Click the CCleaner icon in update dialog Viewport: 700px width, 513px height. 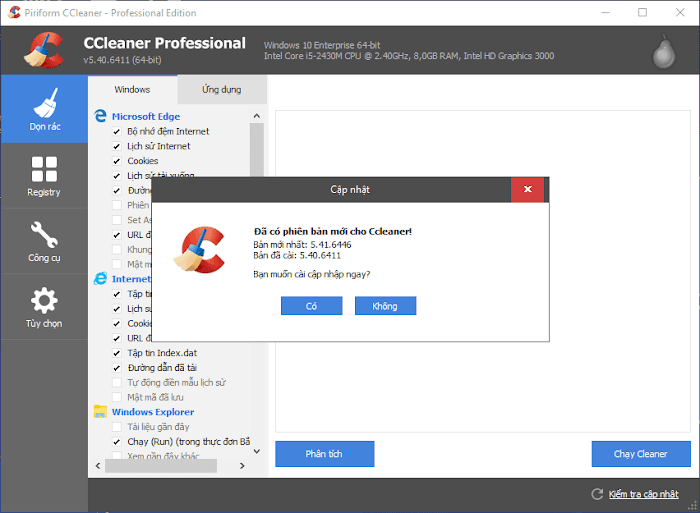199,250
